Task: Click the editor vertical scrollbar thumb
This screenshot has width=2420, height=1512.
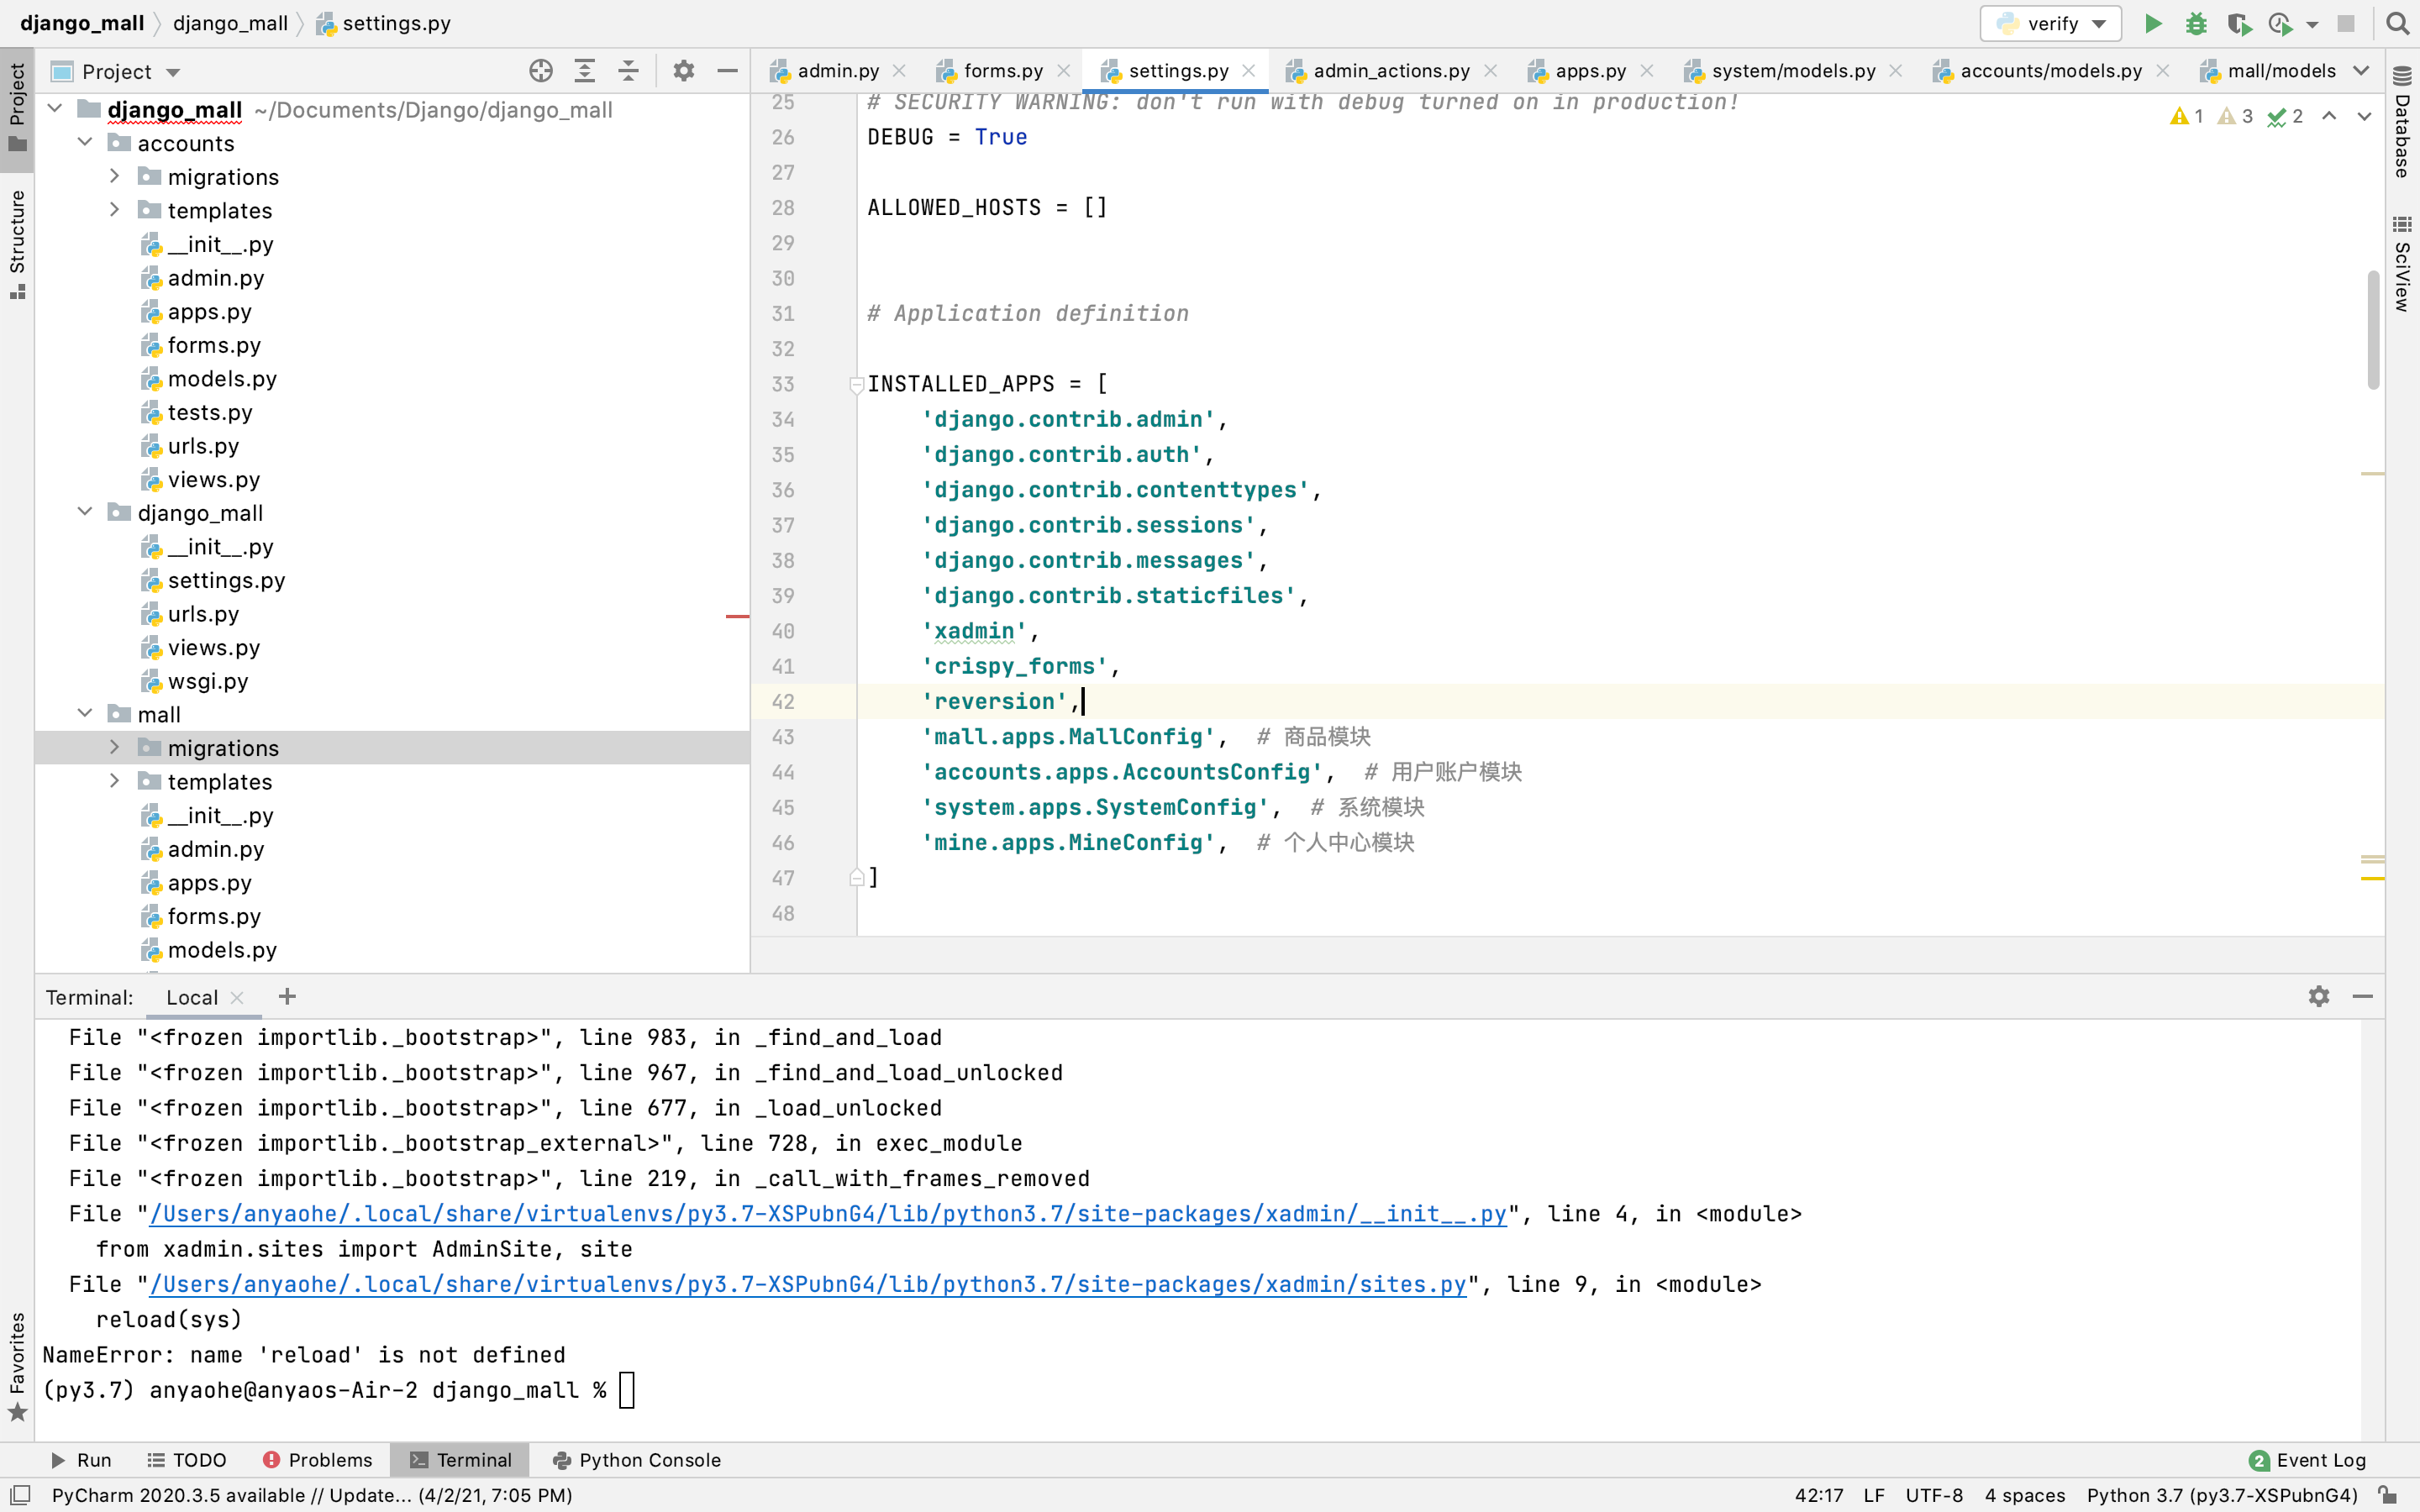Action: (x=2373, y=330)
